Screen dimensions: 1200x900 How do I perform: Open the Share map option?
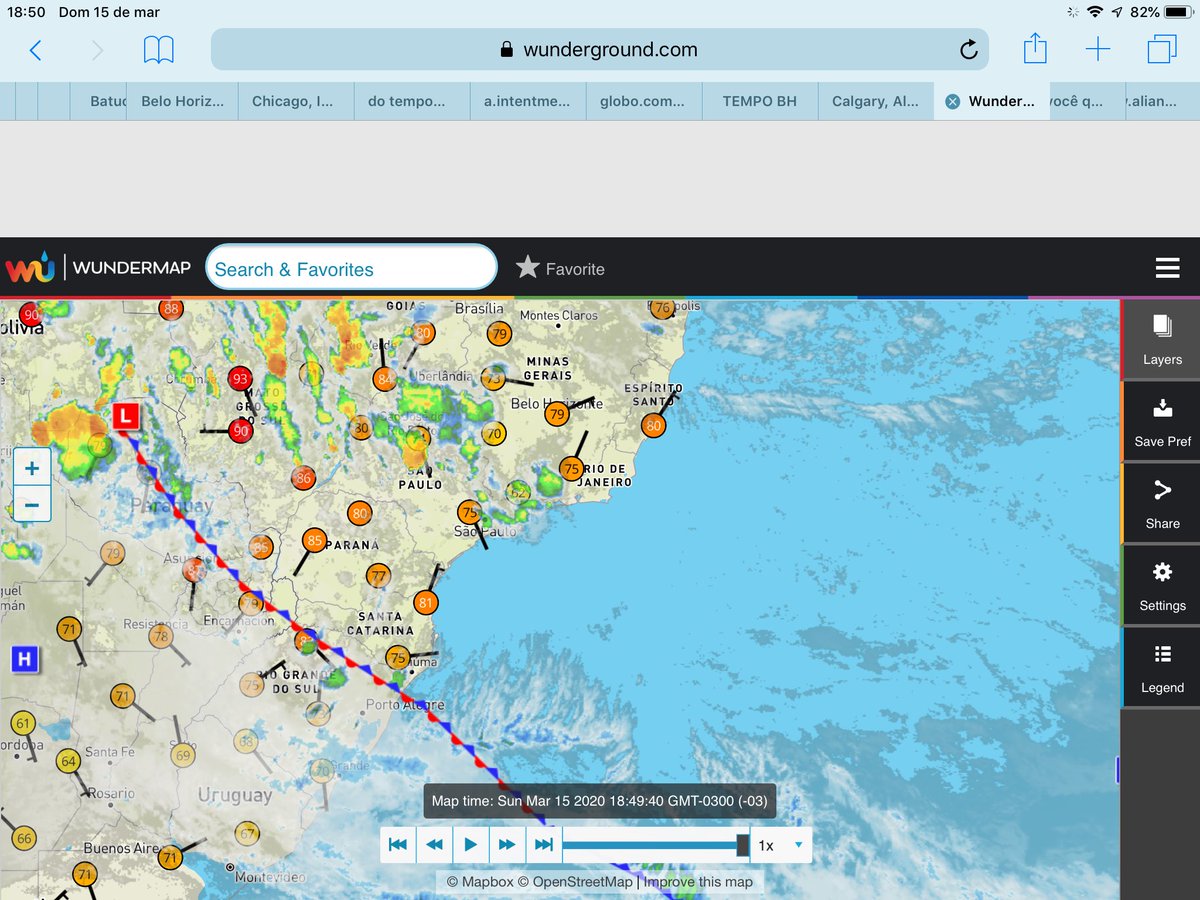(x=1161, y=504)
